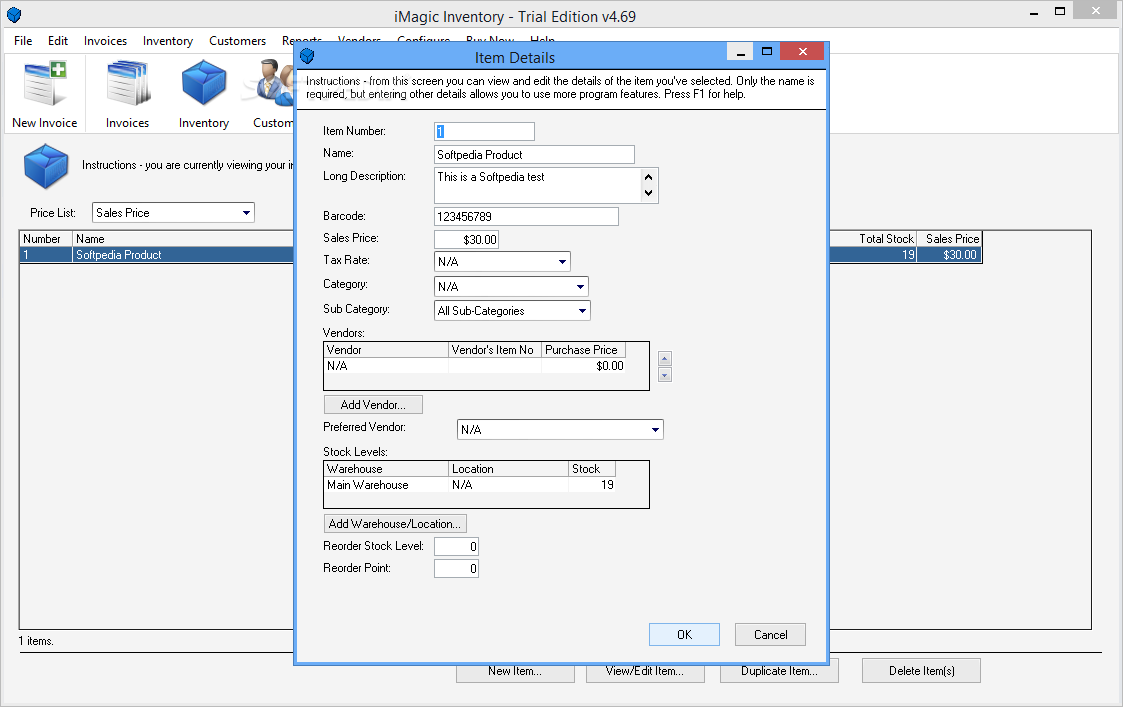
Task: Click the Name column header in main list
Action: (x=183, y=239)
